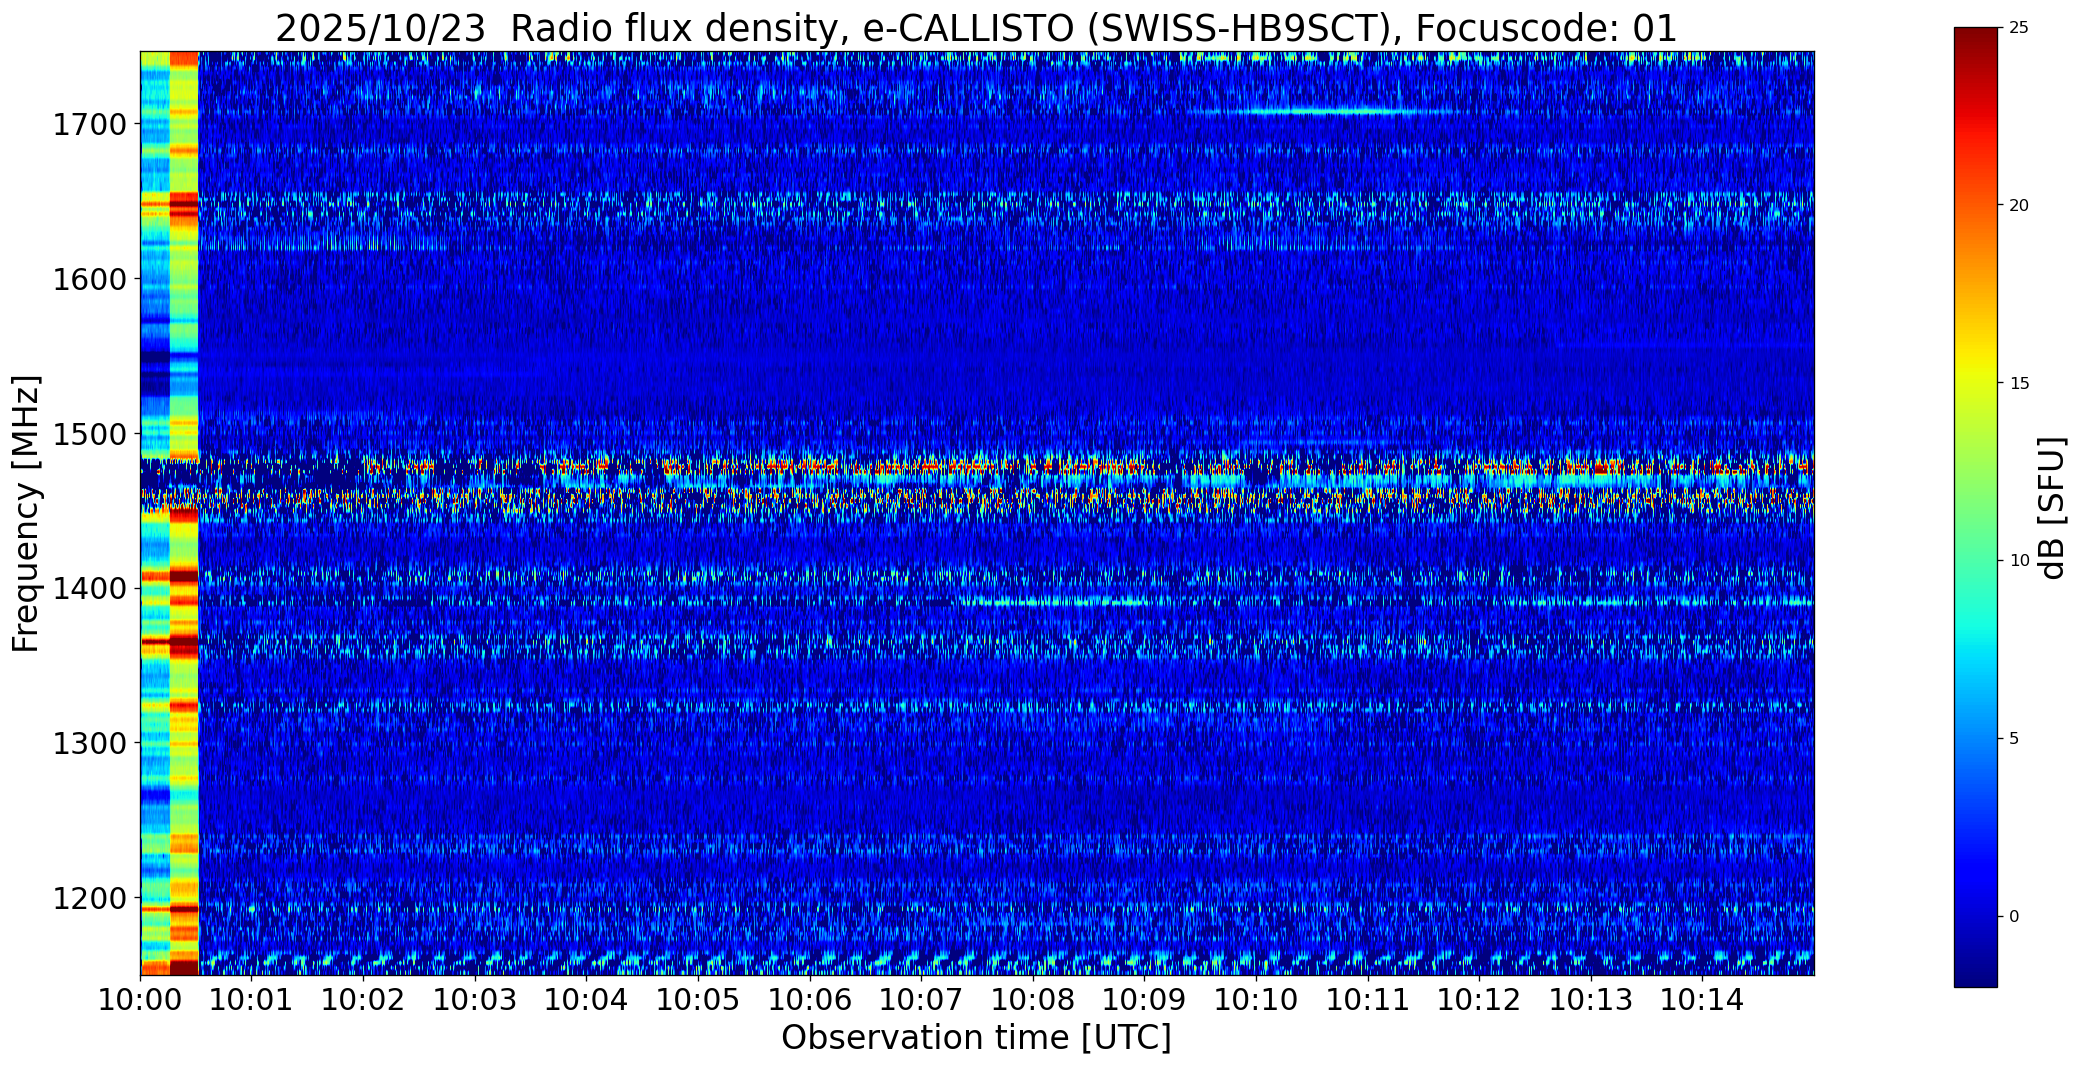This screenshot has width=2082, height=1067.
Task: Click the 10:14 time tick label
Action: click(1703, 1000)
